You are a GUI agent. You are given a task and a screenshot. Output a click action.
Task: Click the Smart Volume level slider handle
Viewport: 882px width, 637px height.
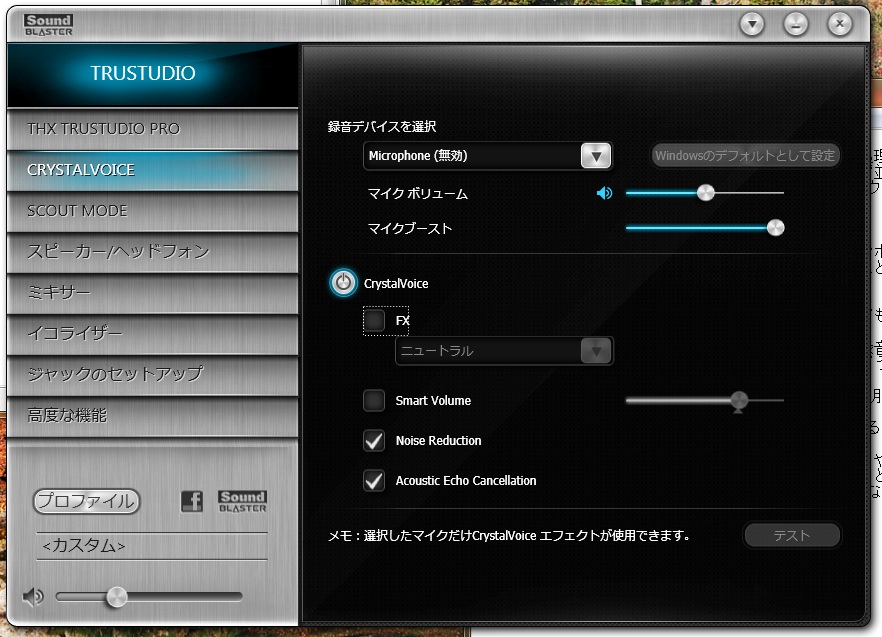[x=739, y=401]
